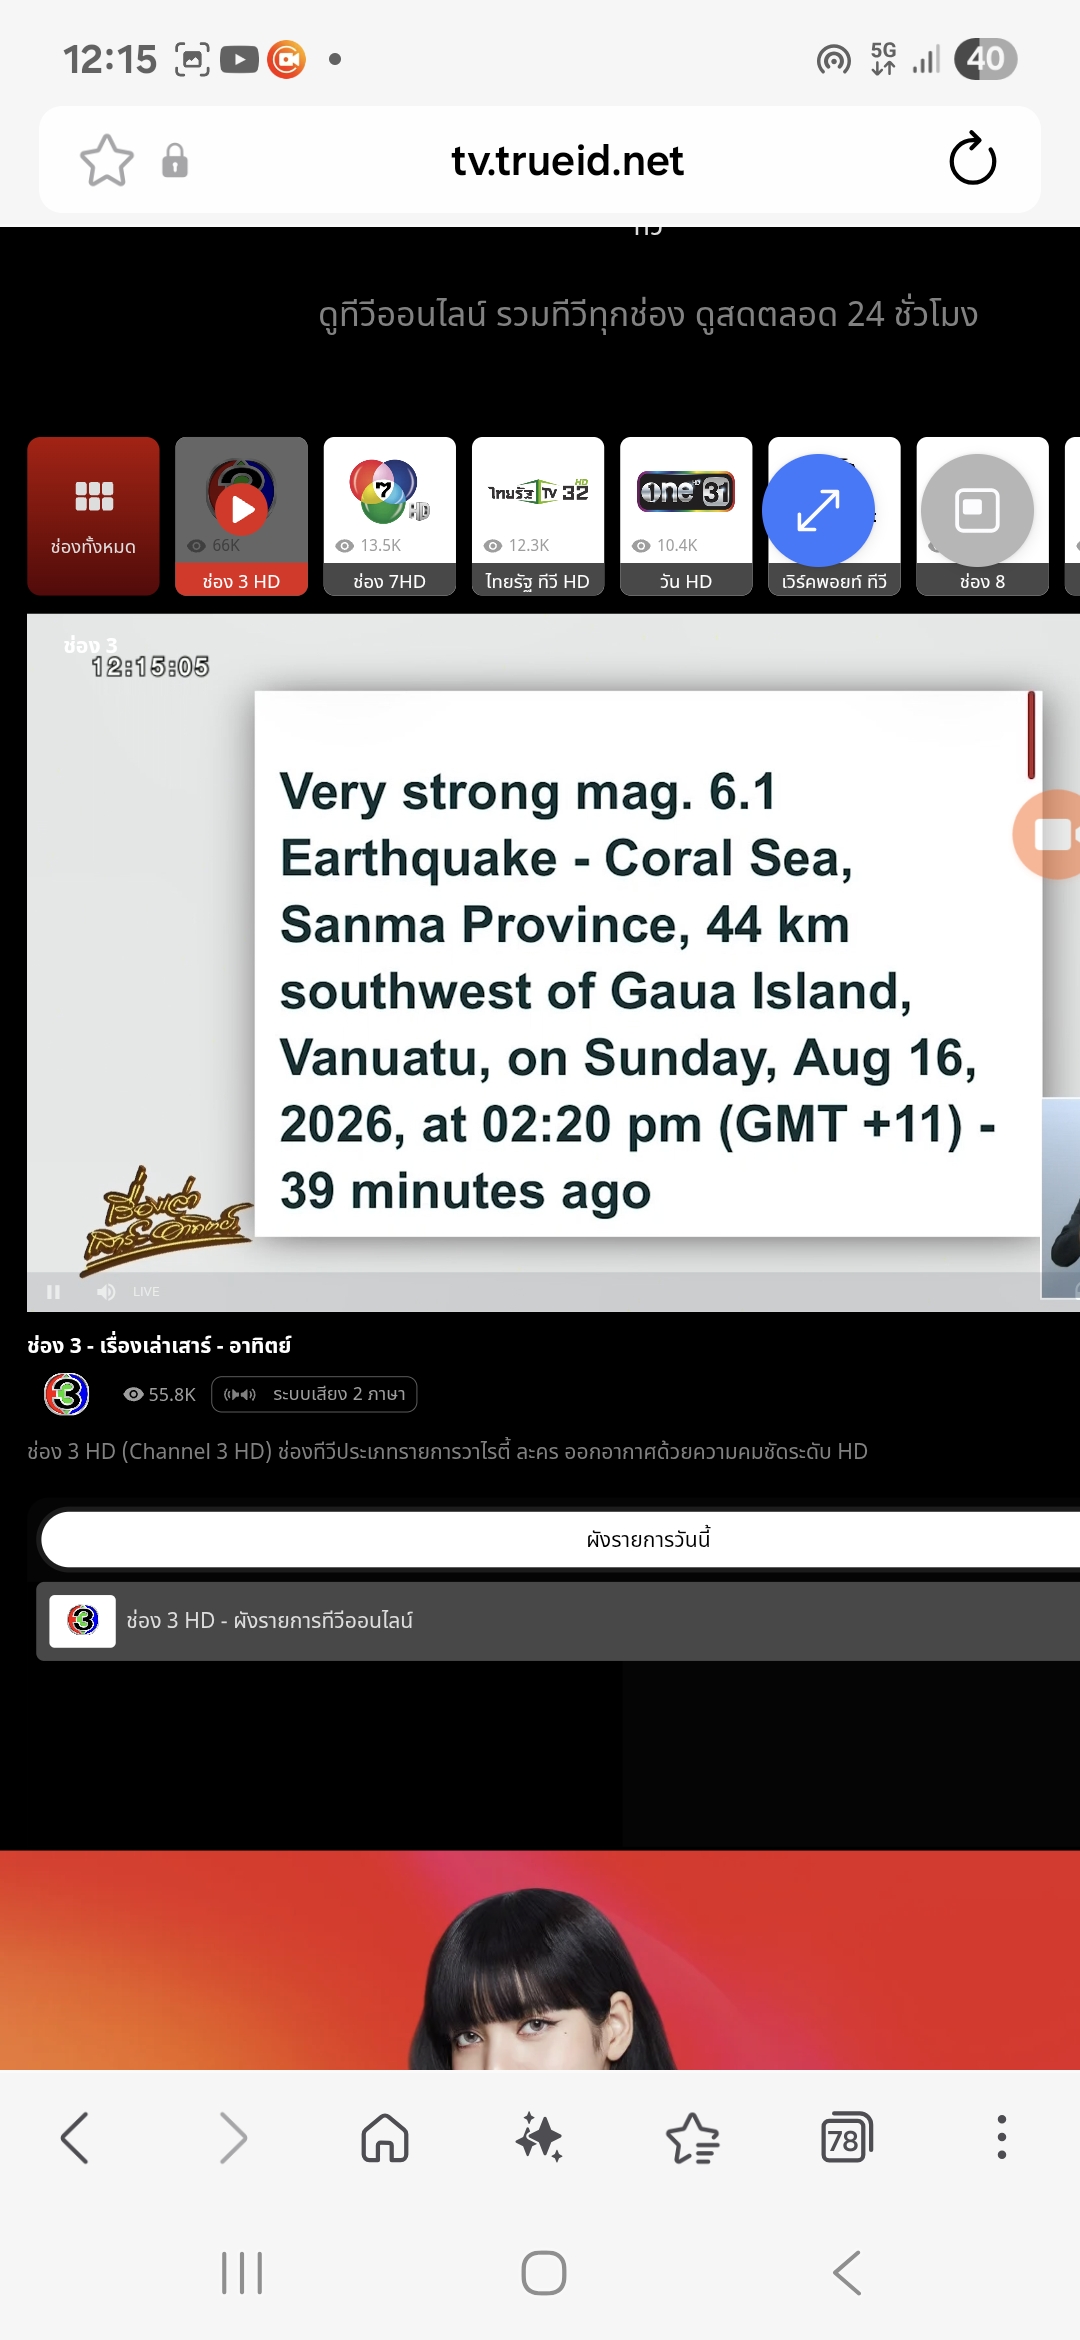
Task: Switch to Channel 7HD tile
Action: [x=389, y=516]
